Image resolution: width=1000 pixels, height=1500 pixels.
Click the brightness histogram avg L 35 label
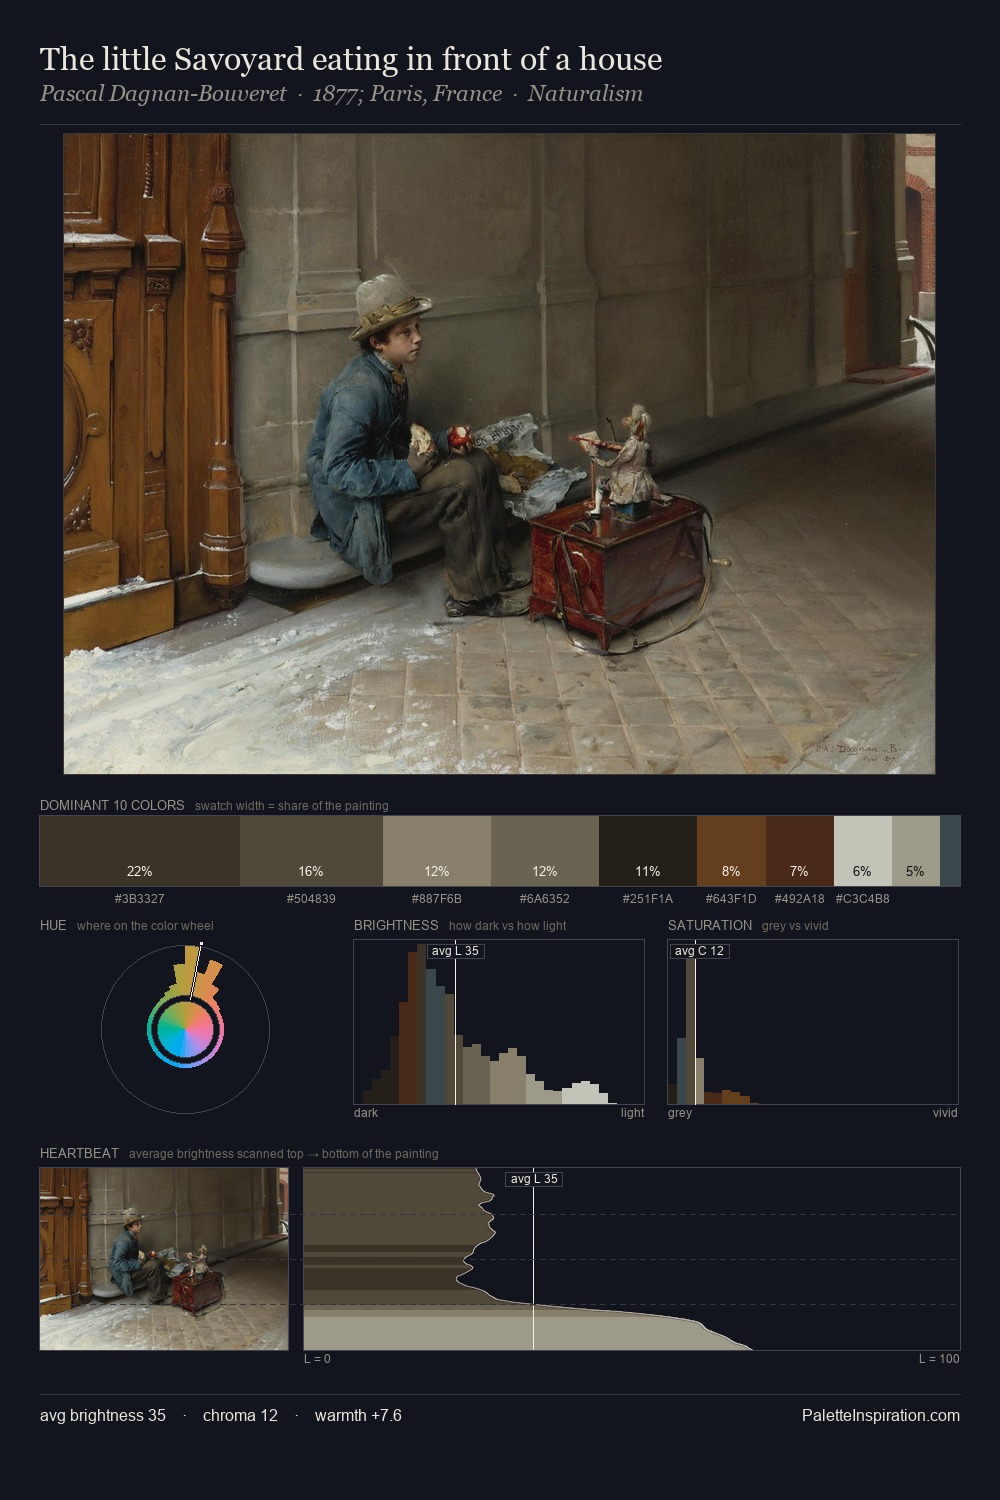(x=456, y=951)
